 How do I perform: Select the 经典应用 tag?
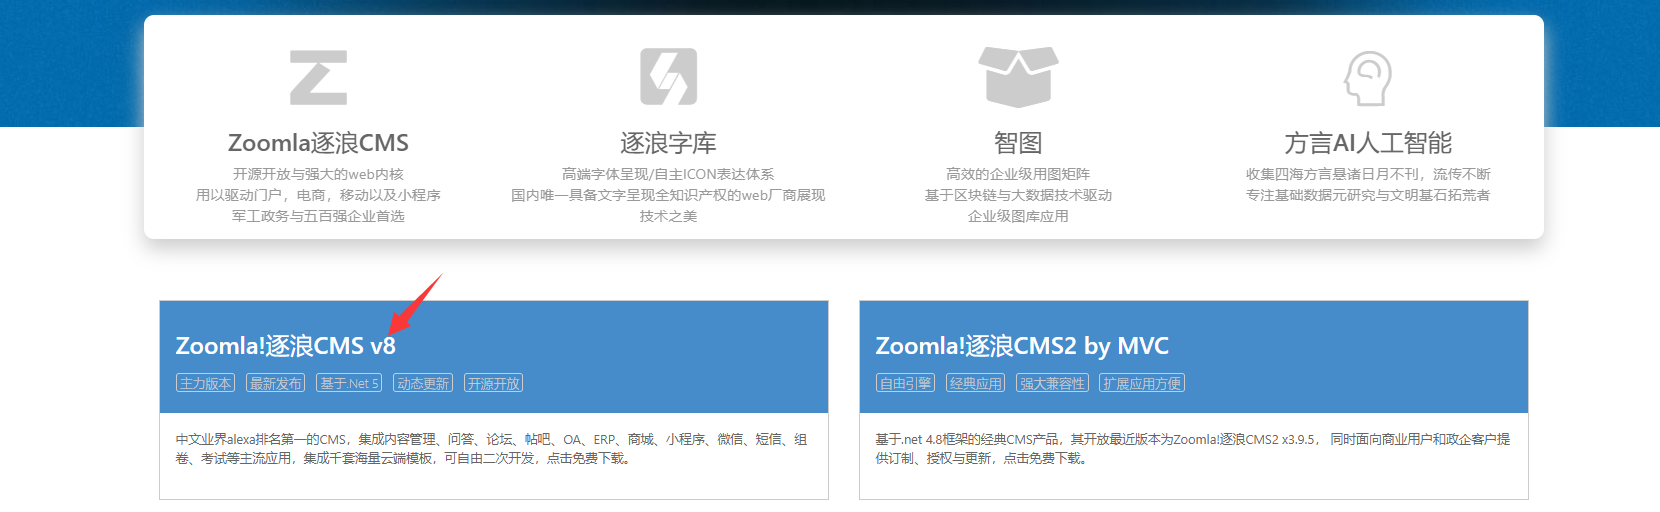point(976,383)
